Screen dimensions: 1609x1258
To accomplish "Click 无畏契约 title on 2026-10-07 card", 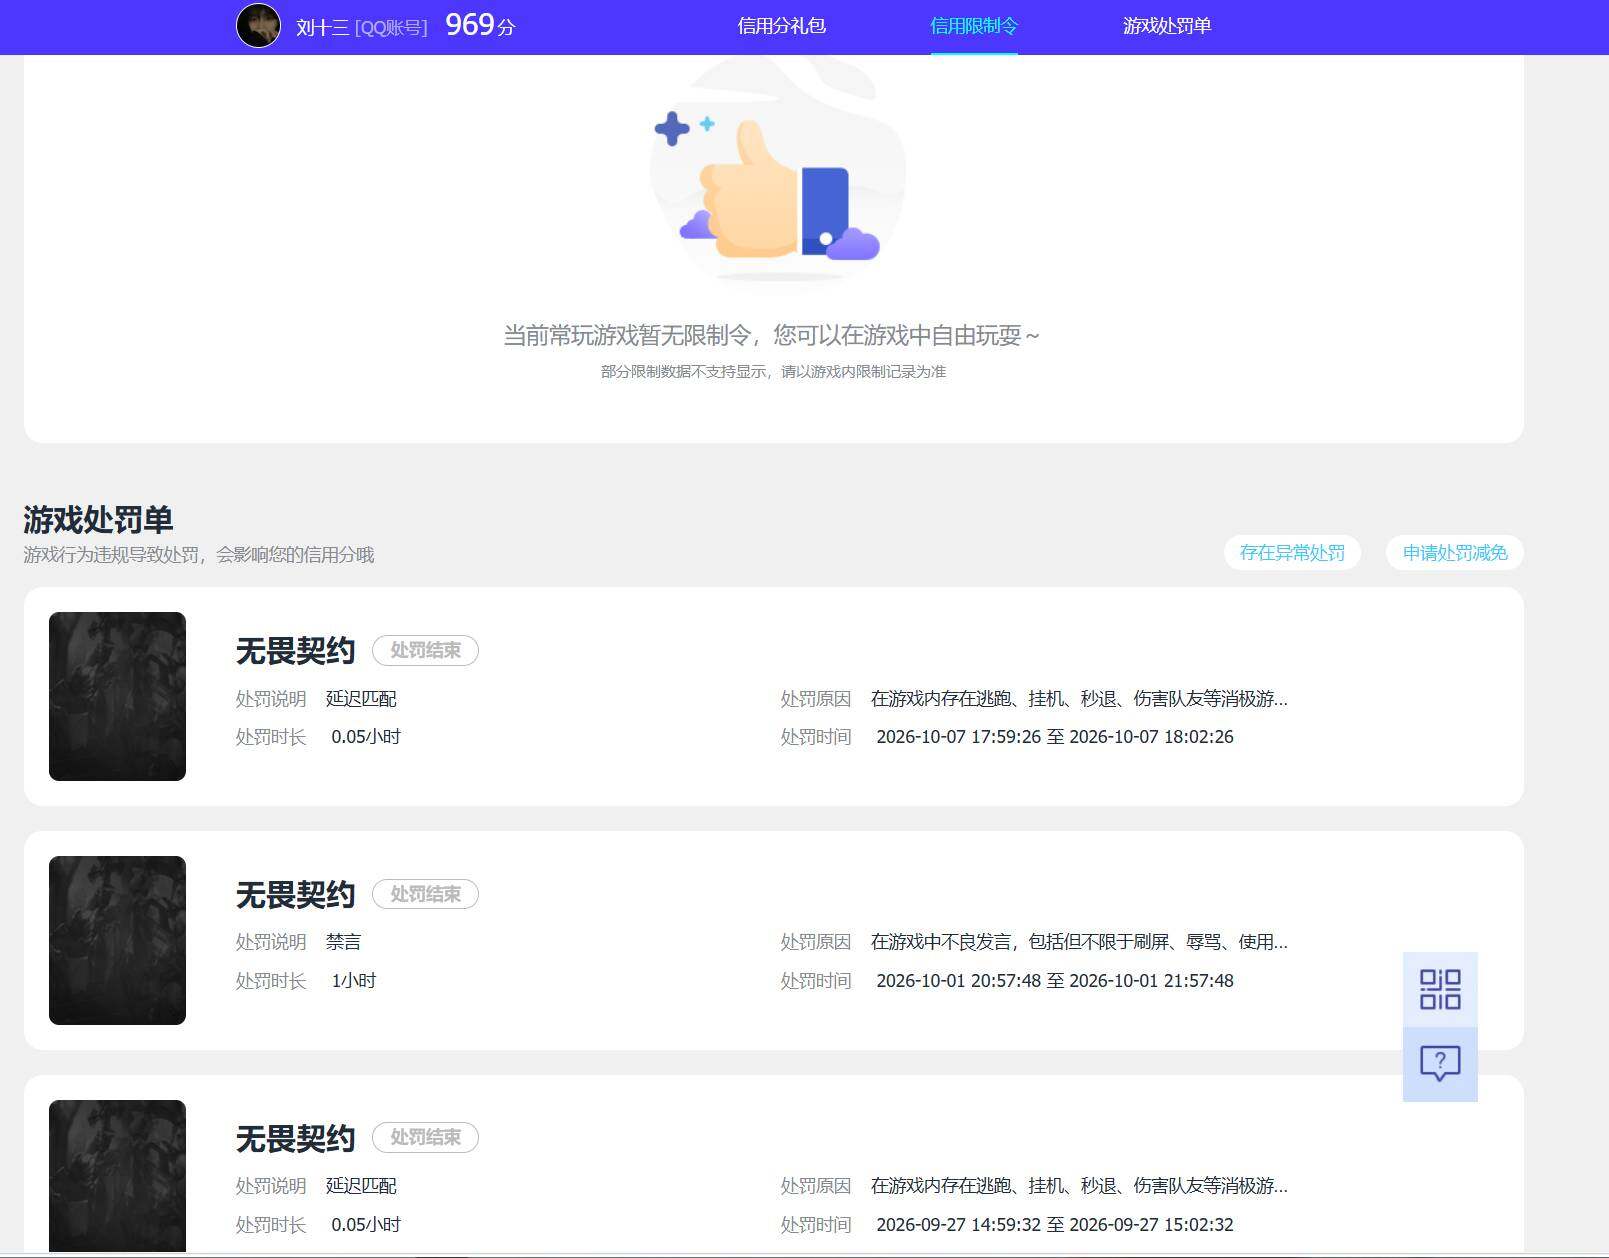I will click(x=295, y=651).
